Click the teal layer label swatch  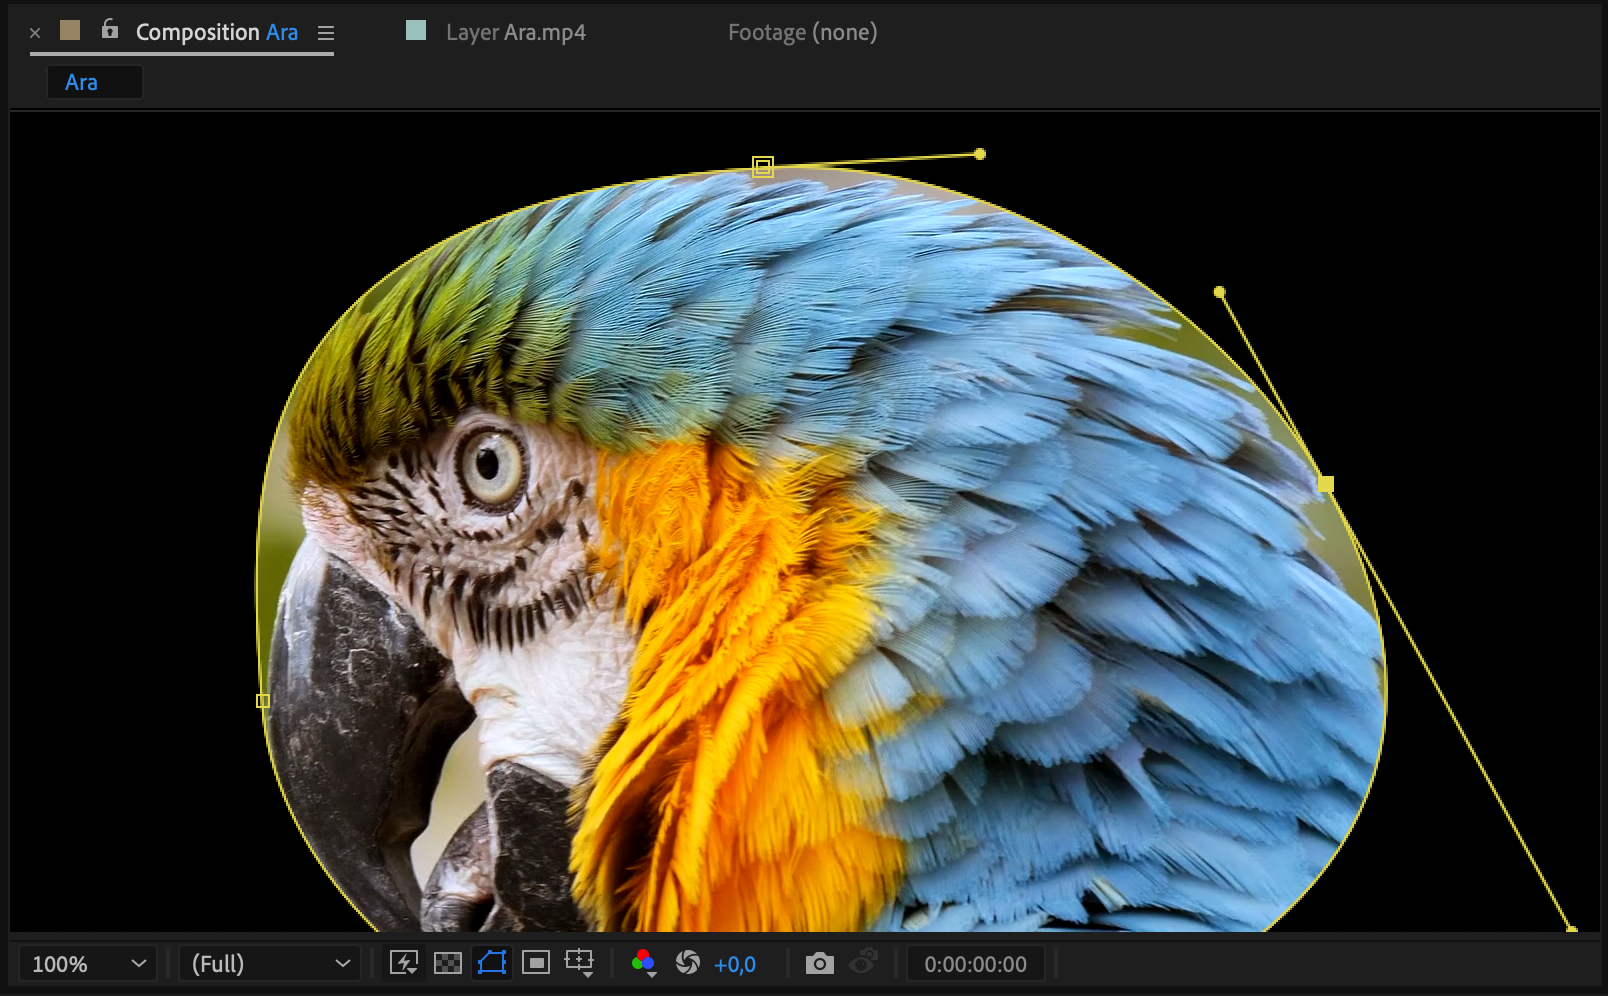pos(416,30)
